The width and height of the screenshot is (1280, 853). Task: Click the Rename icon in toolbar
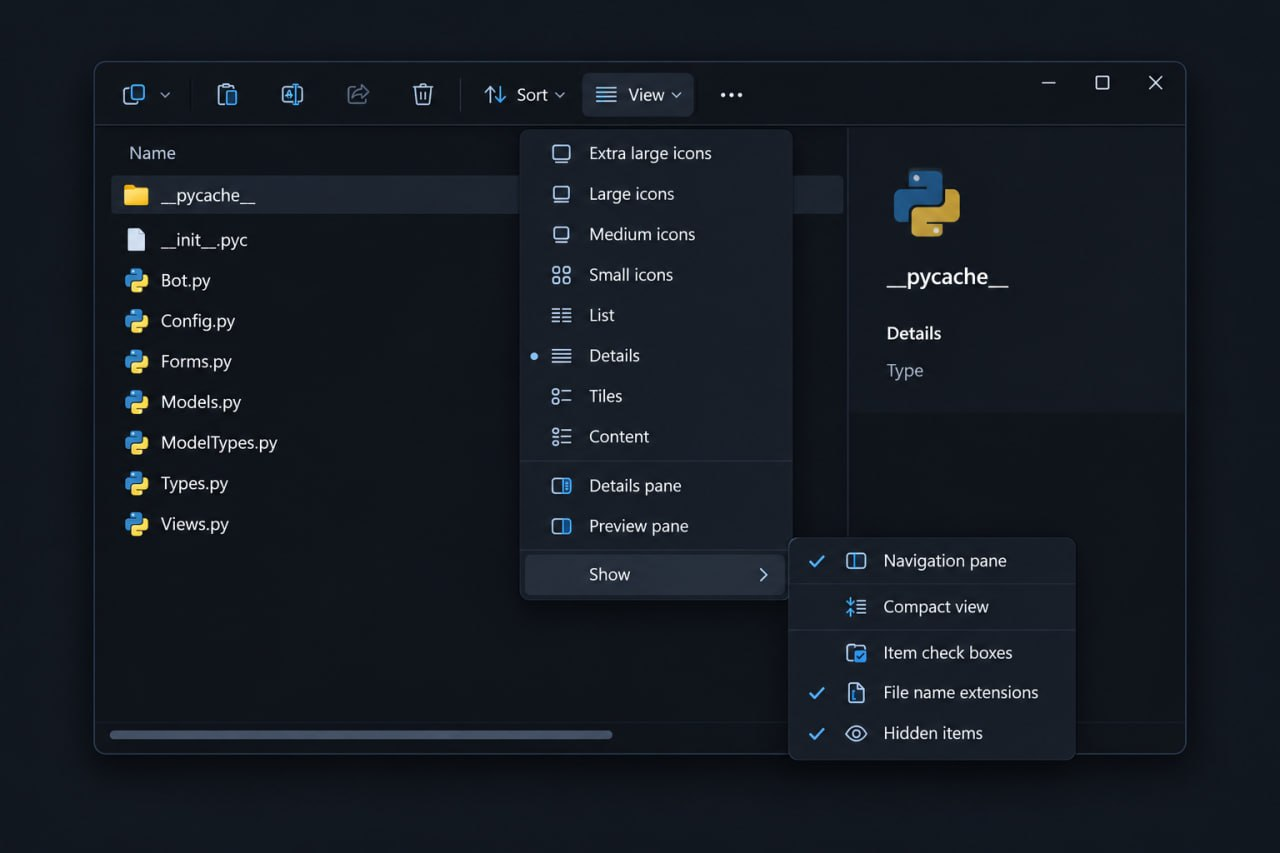pyautogui.click(x=292, y=95)
